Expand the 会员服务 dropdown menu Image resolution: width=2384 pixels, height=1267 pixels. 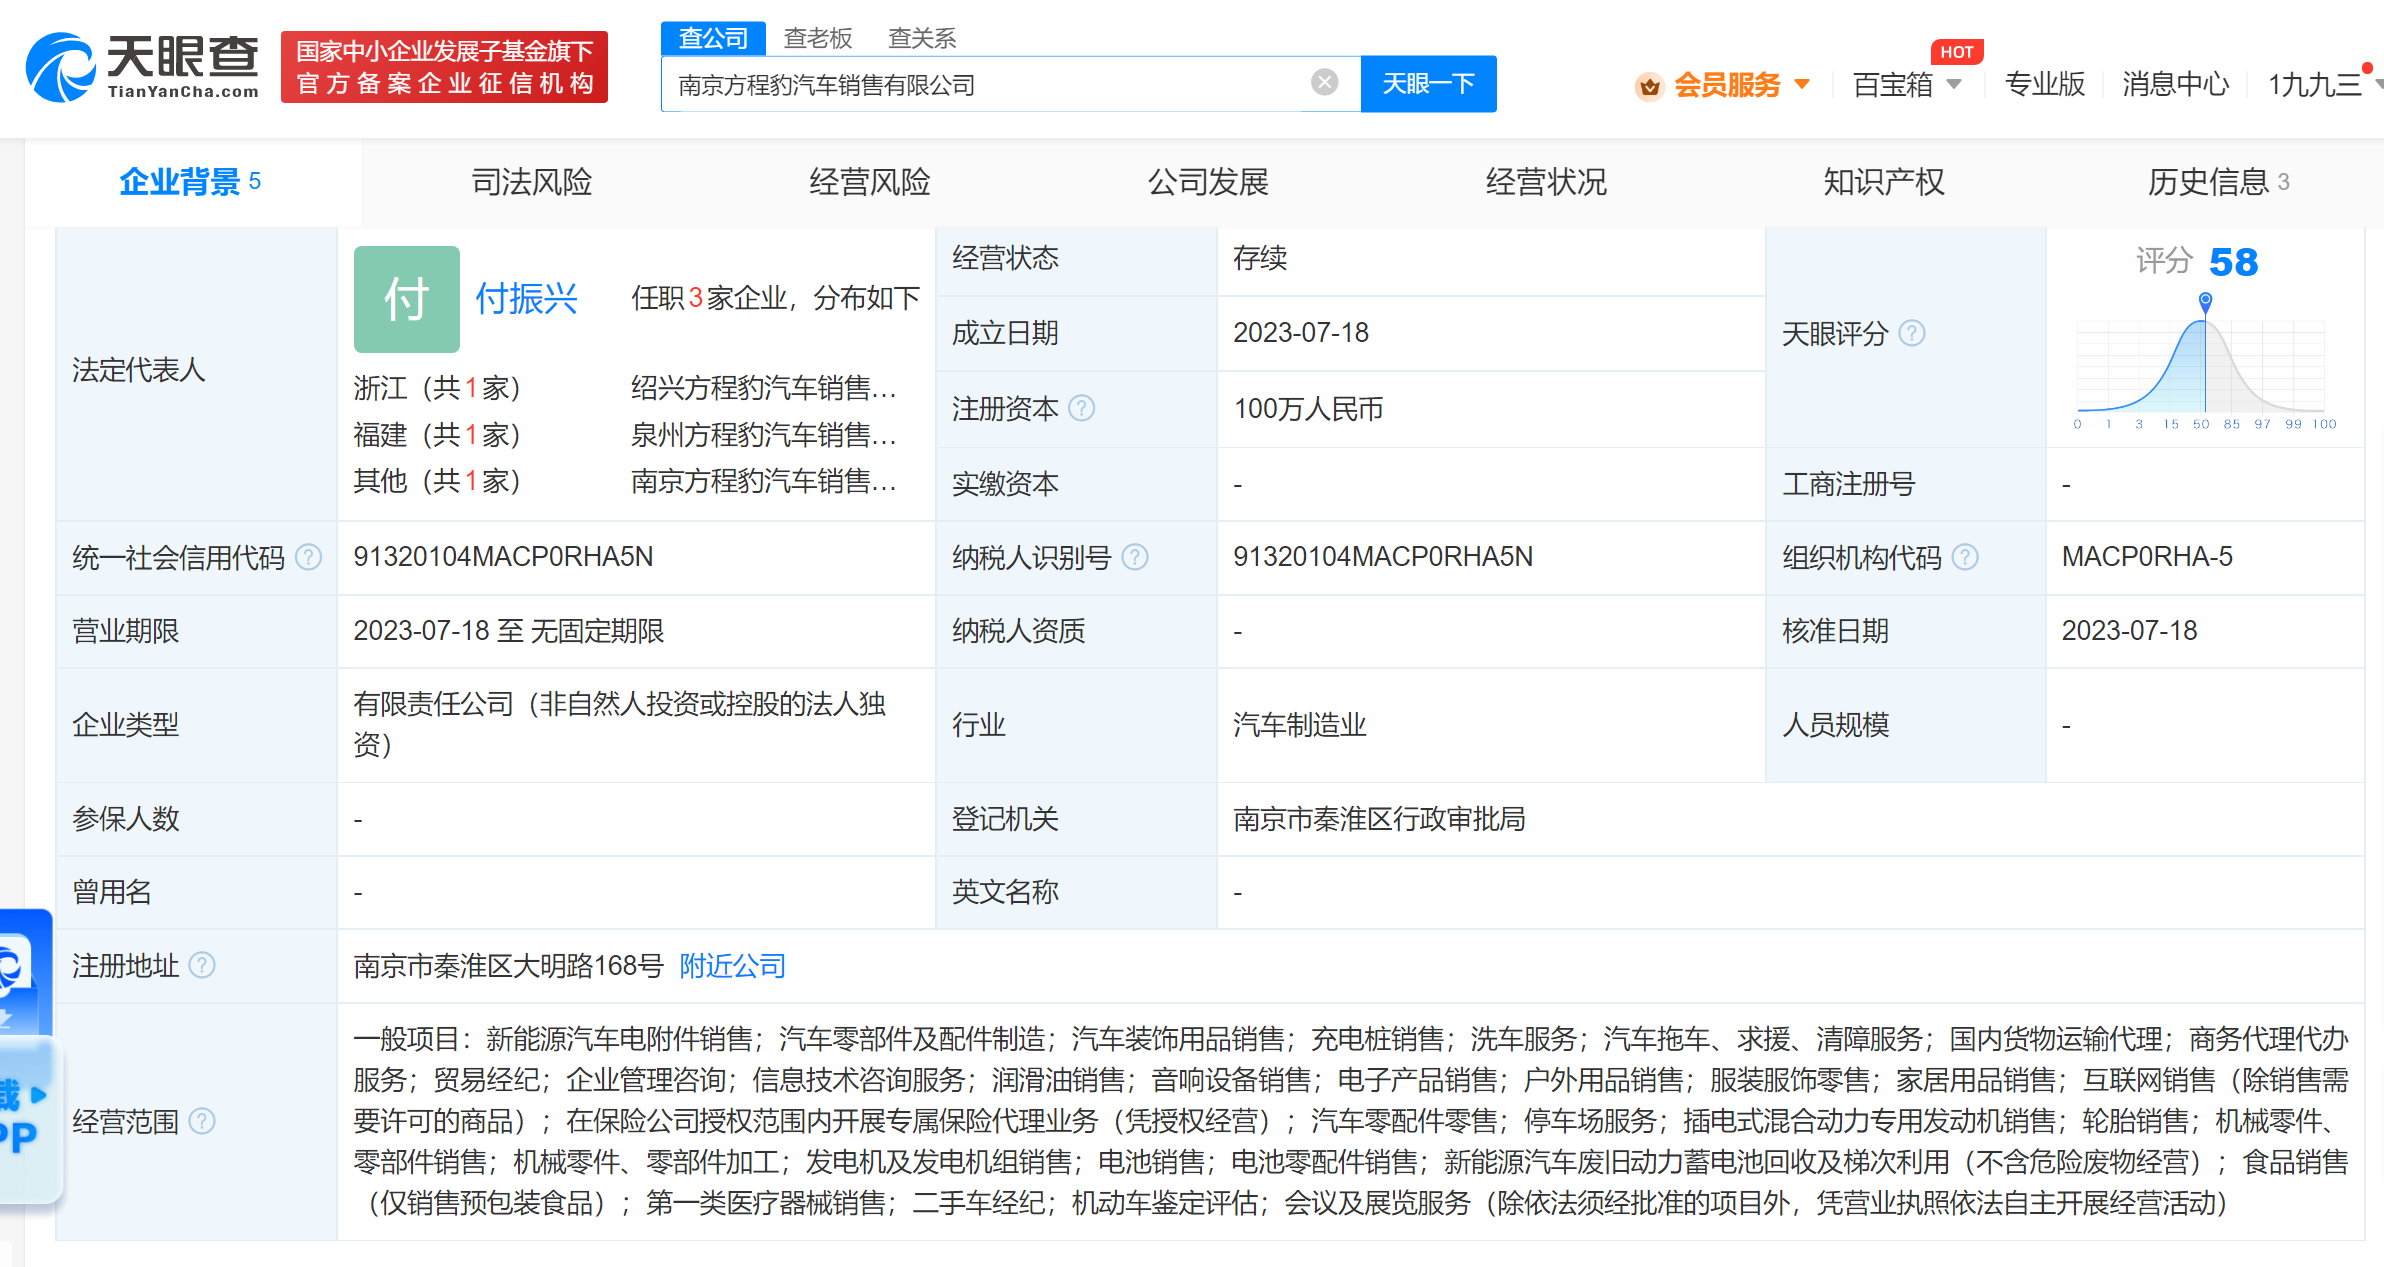click(x=1802, y=84)
